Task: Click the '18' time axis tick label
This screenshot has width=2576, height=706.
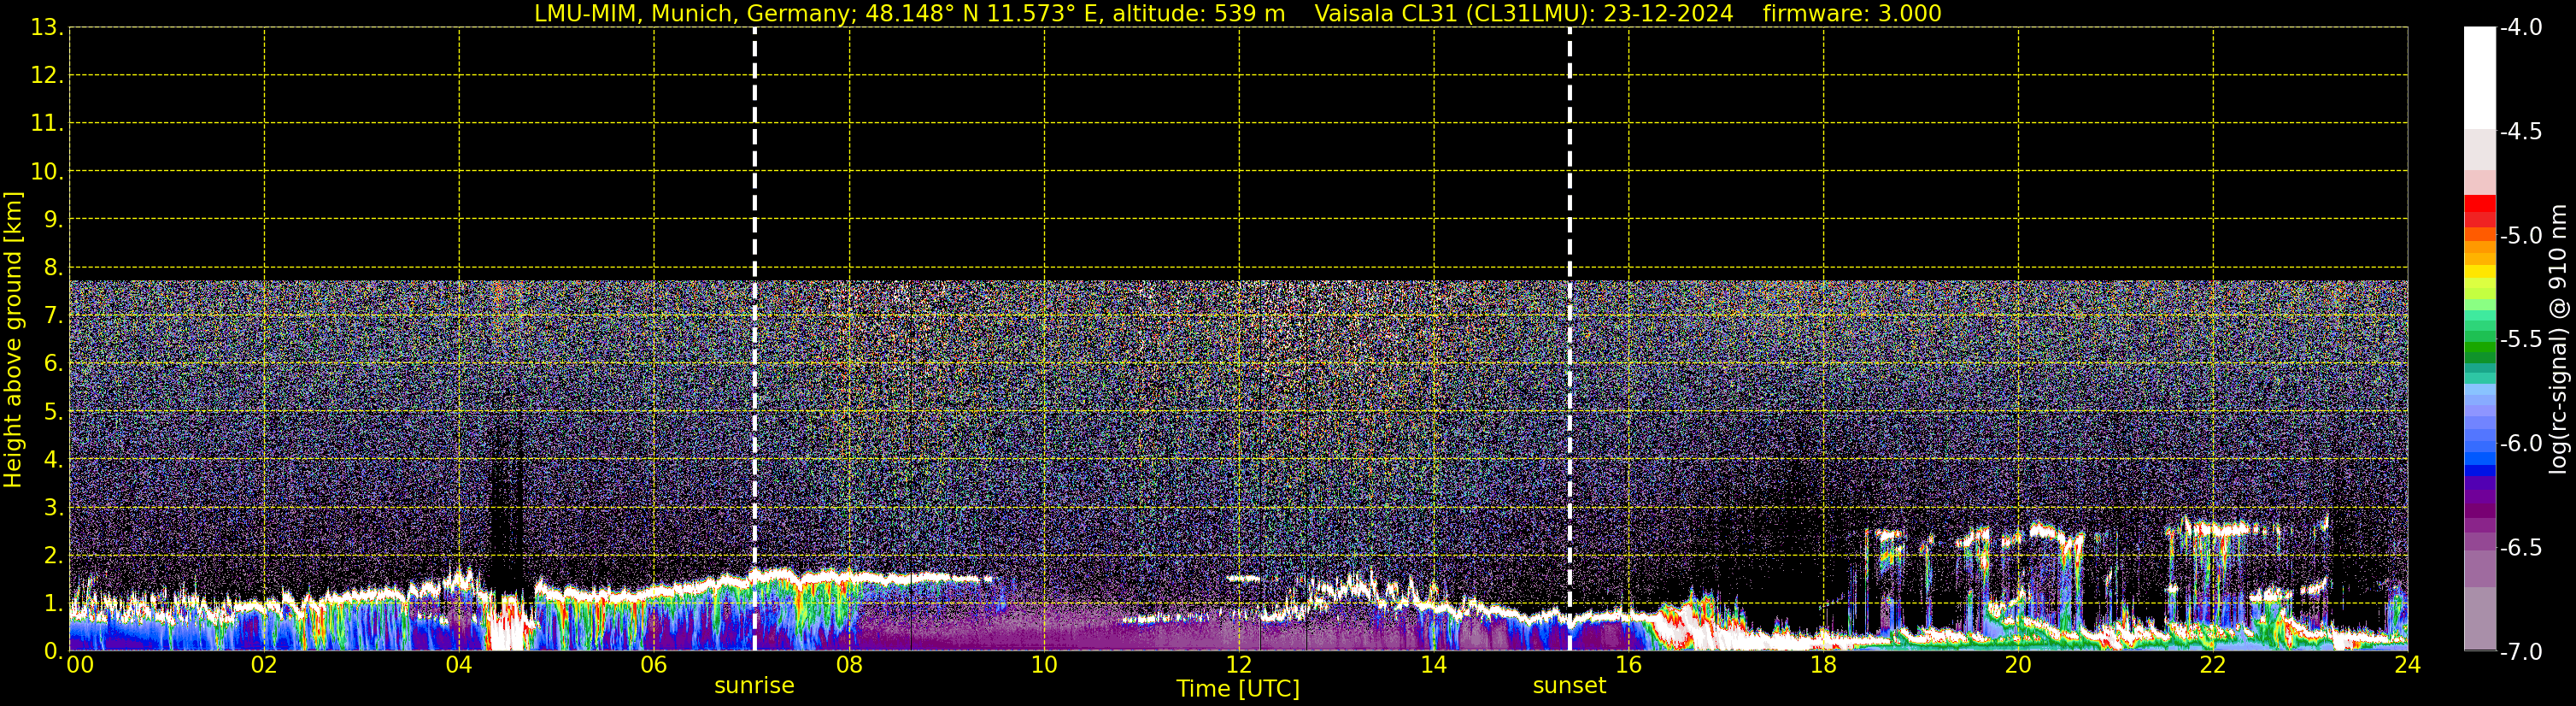Action: [x=1823, y=665]
